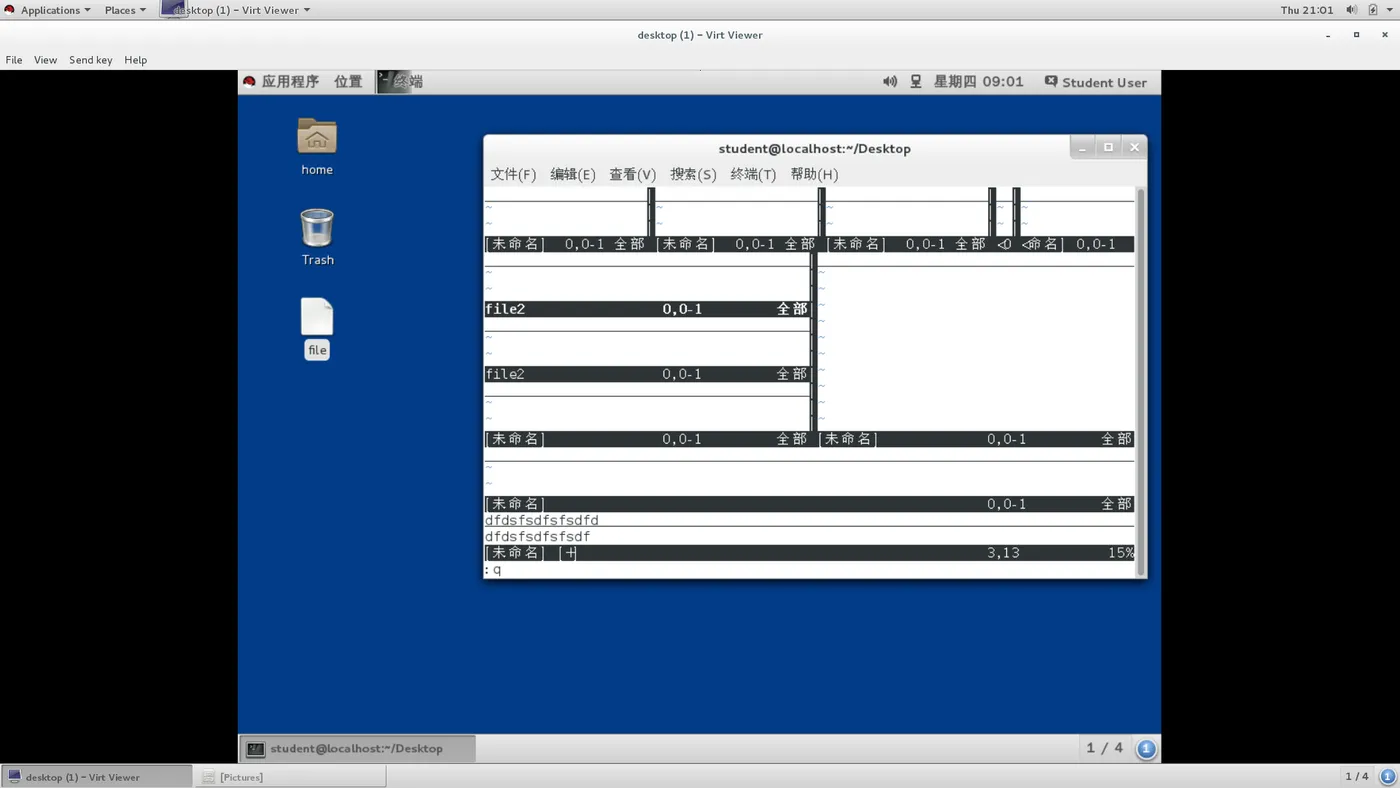
Task: Expand the host Places menu
Action: (x=125, y=10)
